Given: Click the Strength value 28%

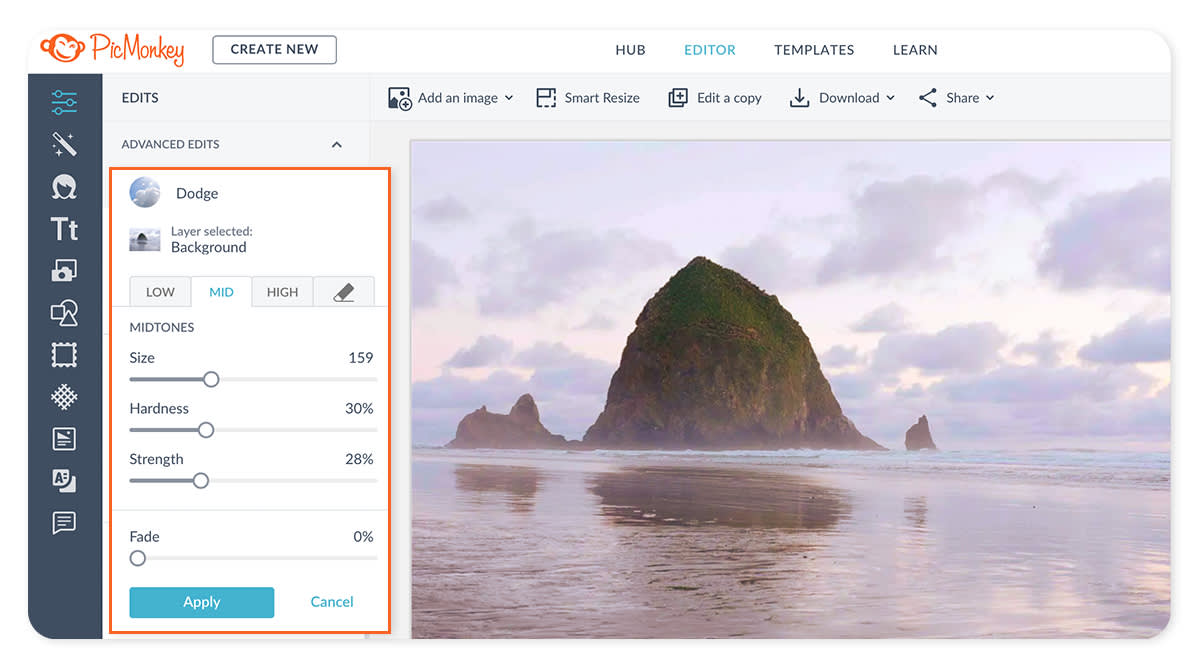Looking at the screenshot, I should coord(359,459).
